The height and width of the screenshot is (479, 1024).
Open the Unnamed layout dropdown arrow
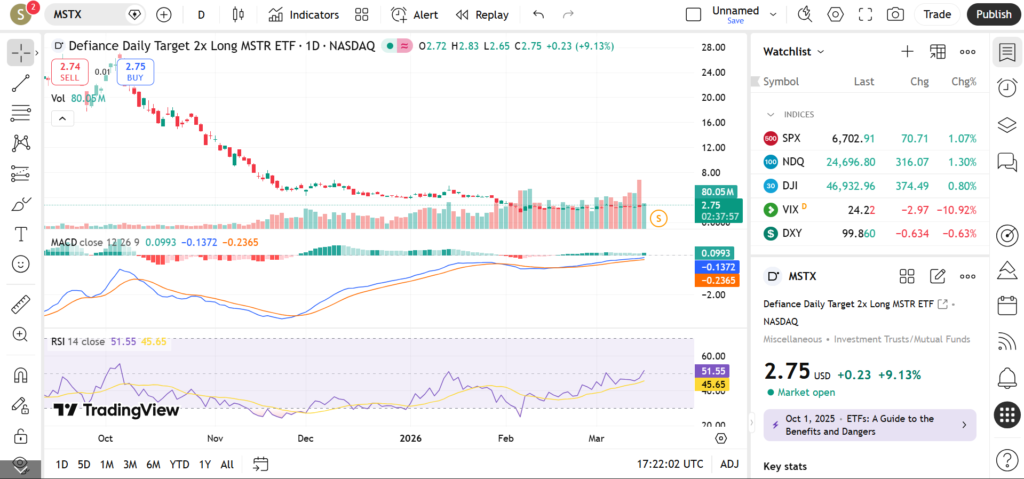tap(772, 15)
